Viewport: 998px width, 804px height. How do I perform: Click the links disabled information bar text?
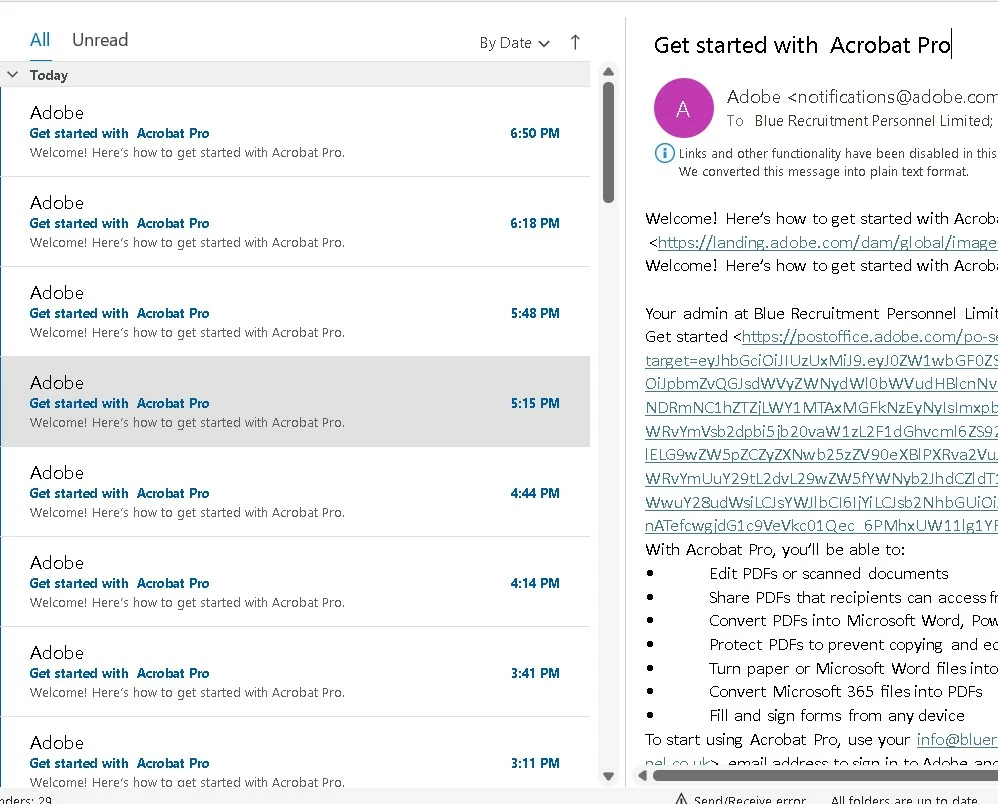(837, 162)
